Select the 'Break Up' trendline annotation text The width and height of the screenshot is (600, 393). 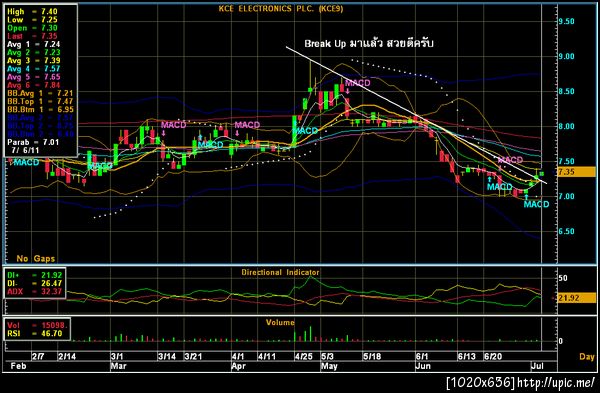[368, 43]
